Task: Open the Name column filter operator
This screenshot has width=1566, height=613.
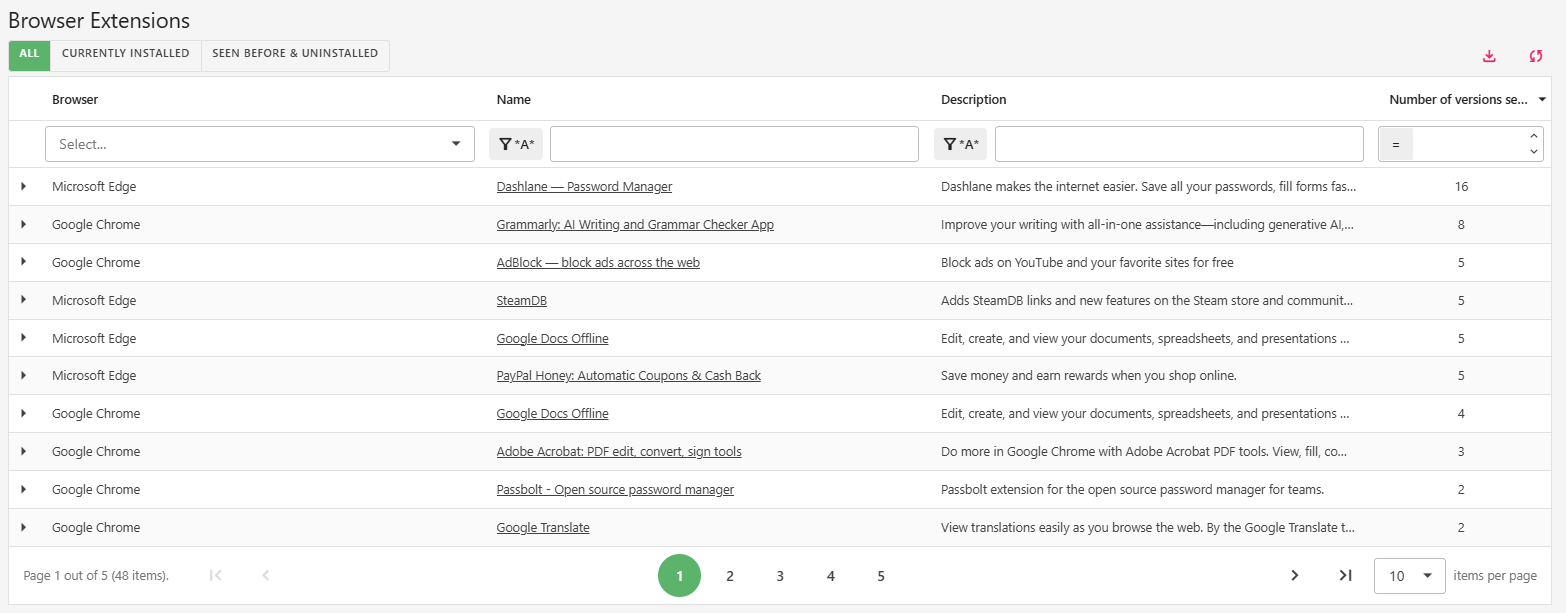Action: 516,144
